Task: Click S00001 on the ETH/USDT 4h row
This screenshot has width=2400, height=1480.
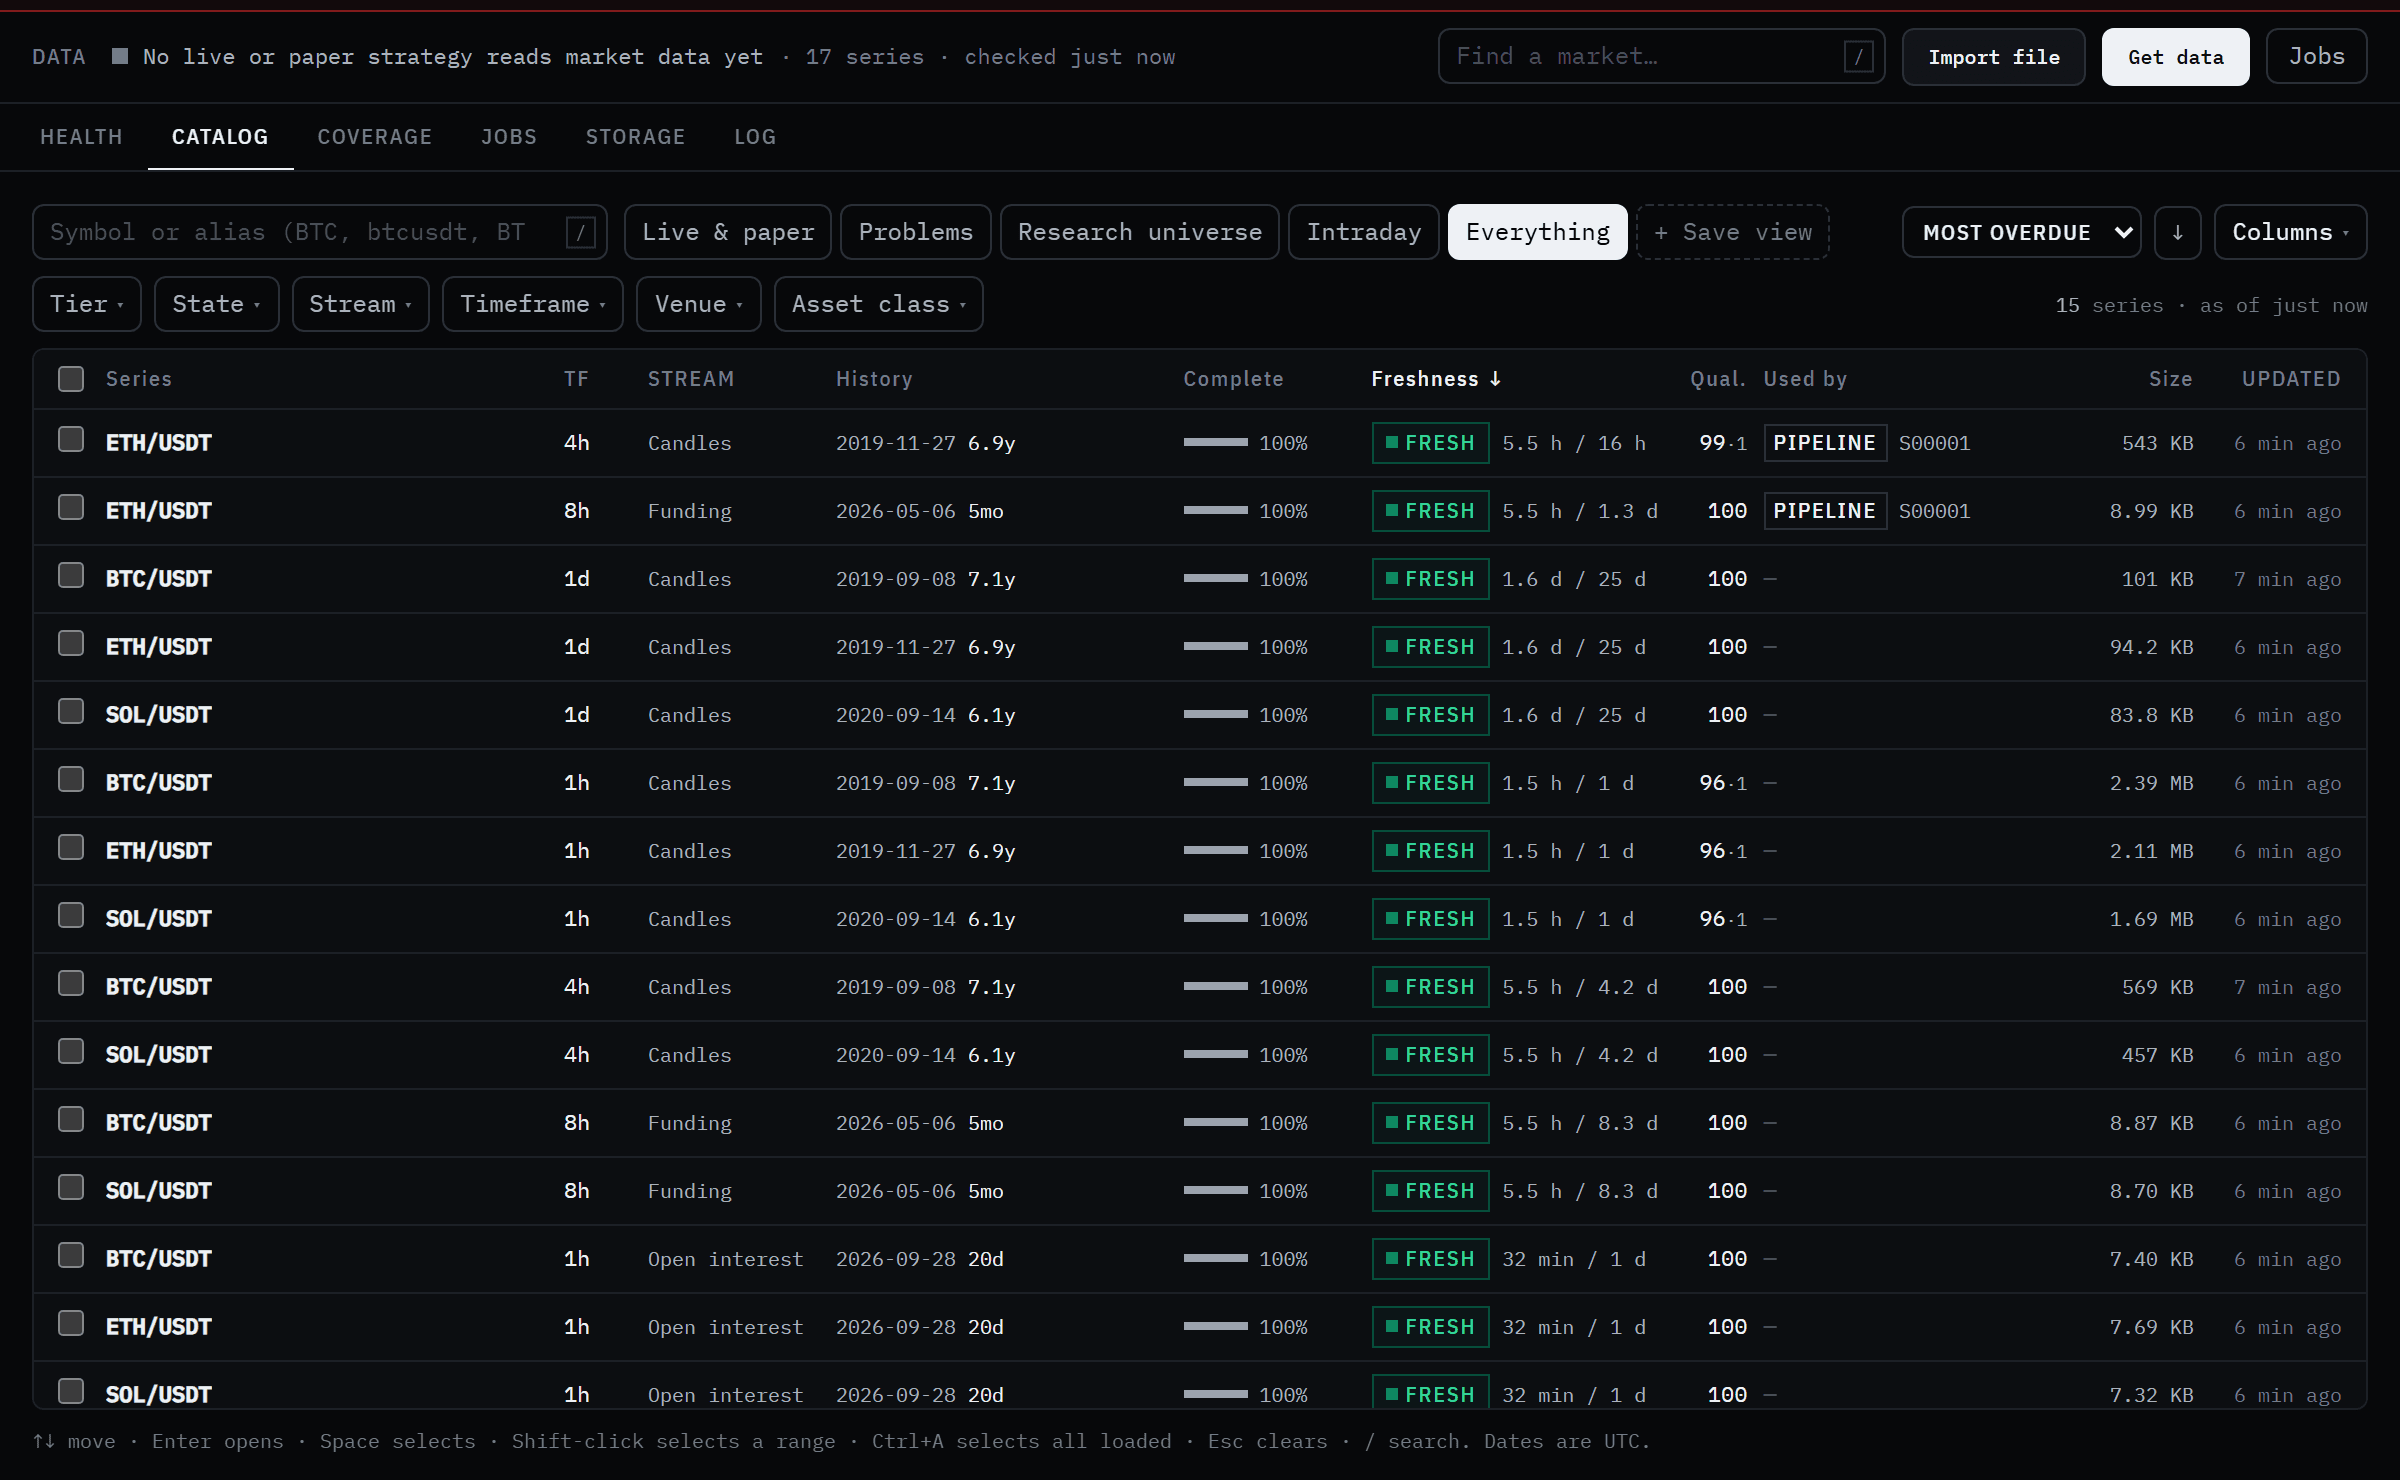Action: point(1934,443)
